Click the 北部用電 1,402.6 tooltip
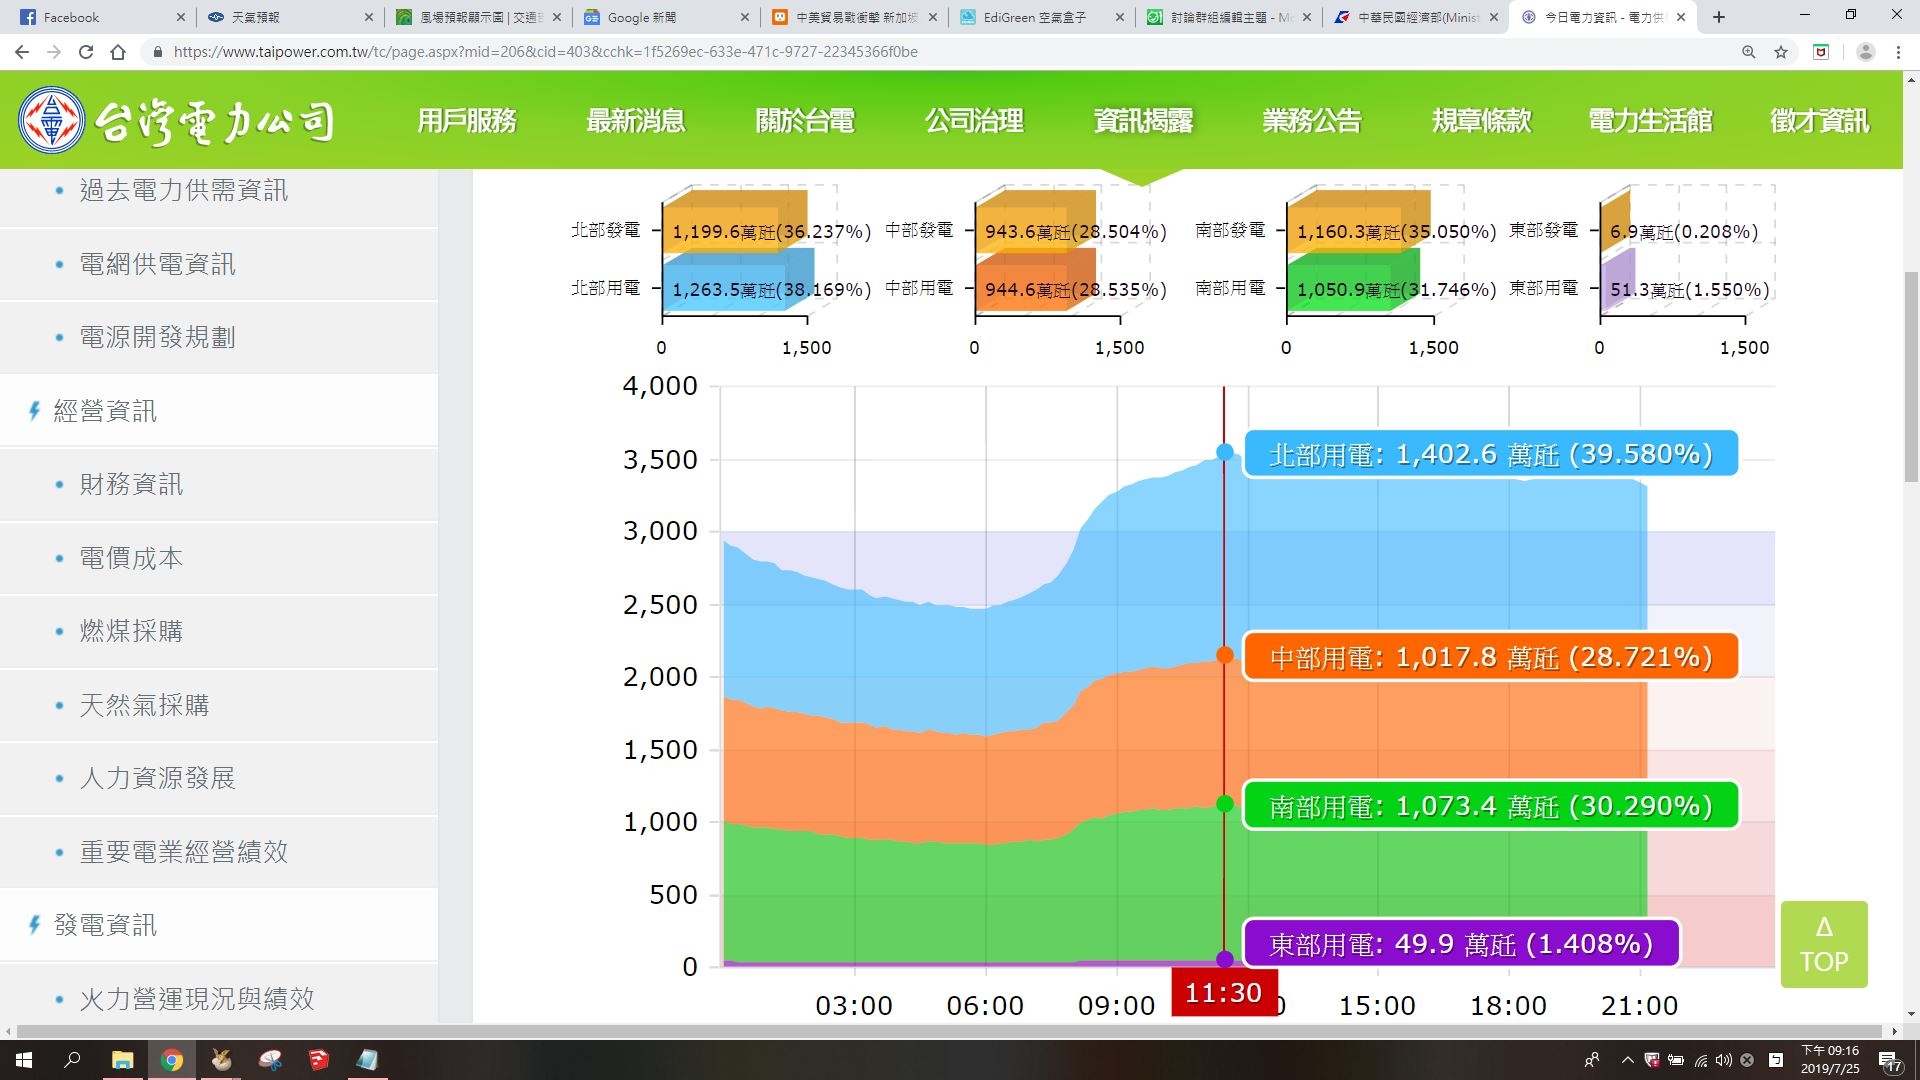The image size is (1920, 1080). click(1490, 454)
